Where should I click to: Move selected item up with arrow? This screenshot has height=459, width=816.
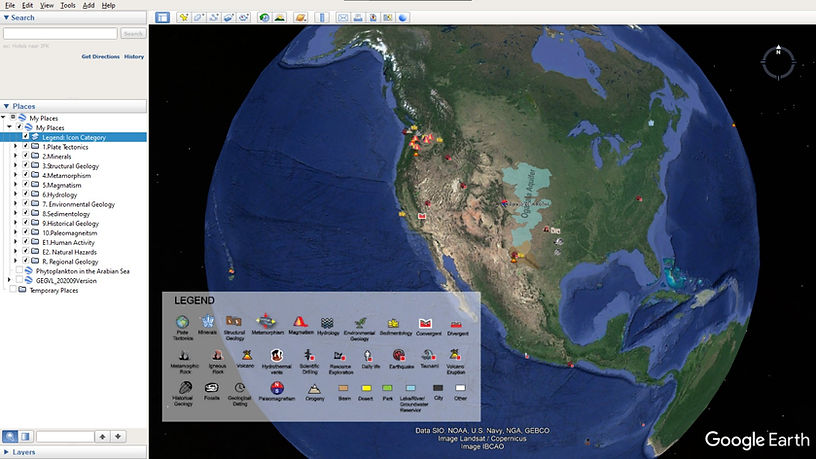[103, 436]
